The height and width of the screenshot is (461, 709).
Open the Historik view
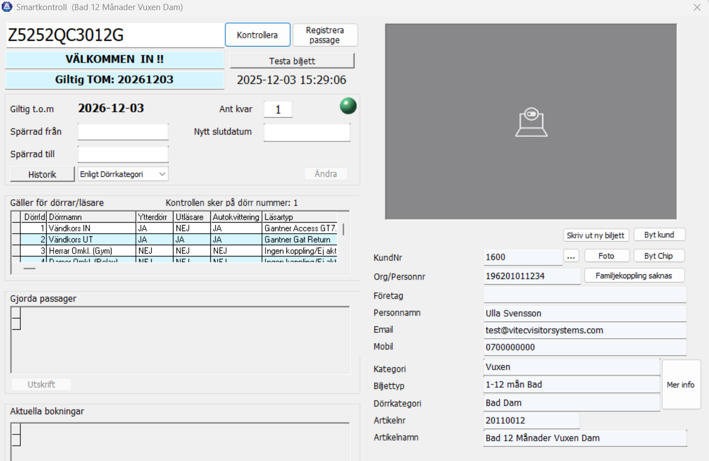pos(42,174)
